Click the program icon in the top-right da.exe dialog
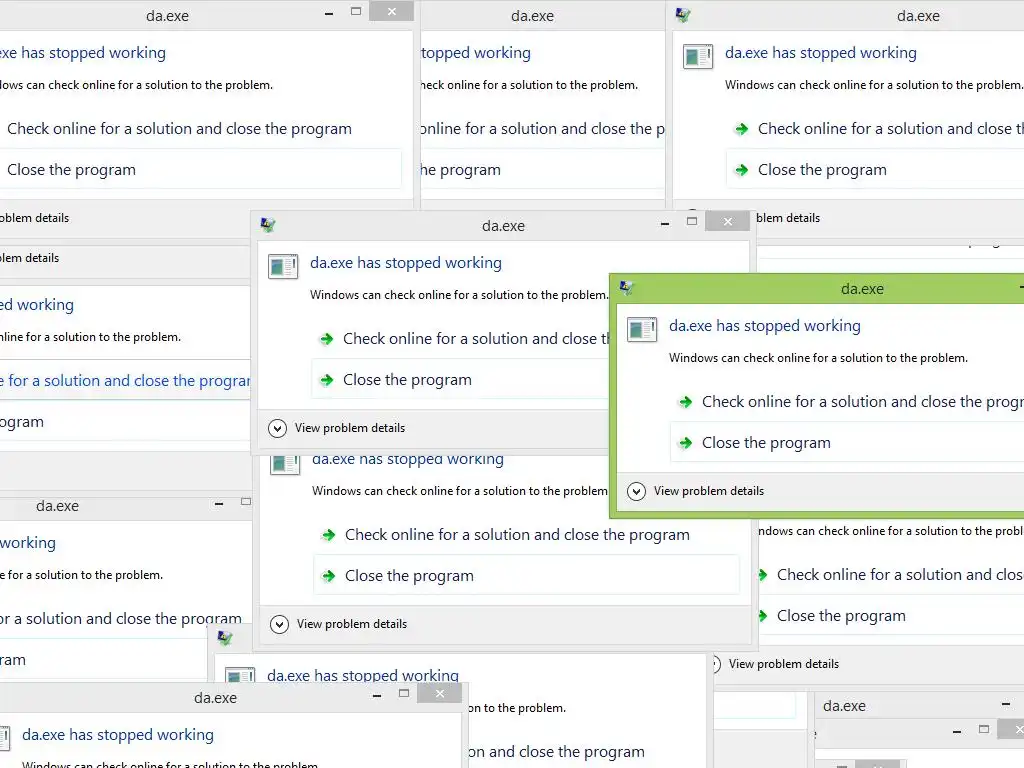Screen dimensions: 1024x768 [x=697, y=56]
